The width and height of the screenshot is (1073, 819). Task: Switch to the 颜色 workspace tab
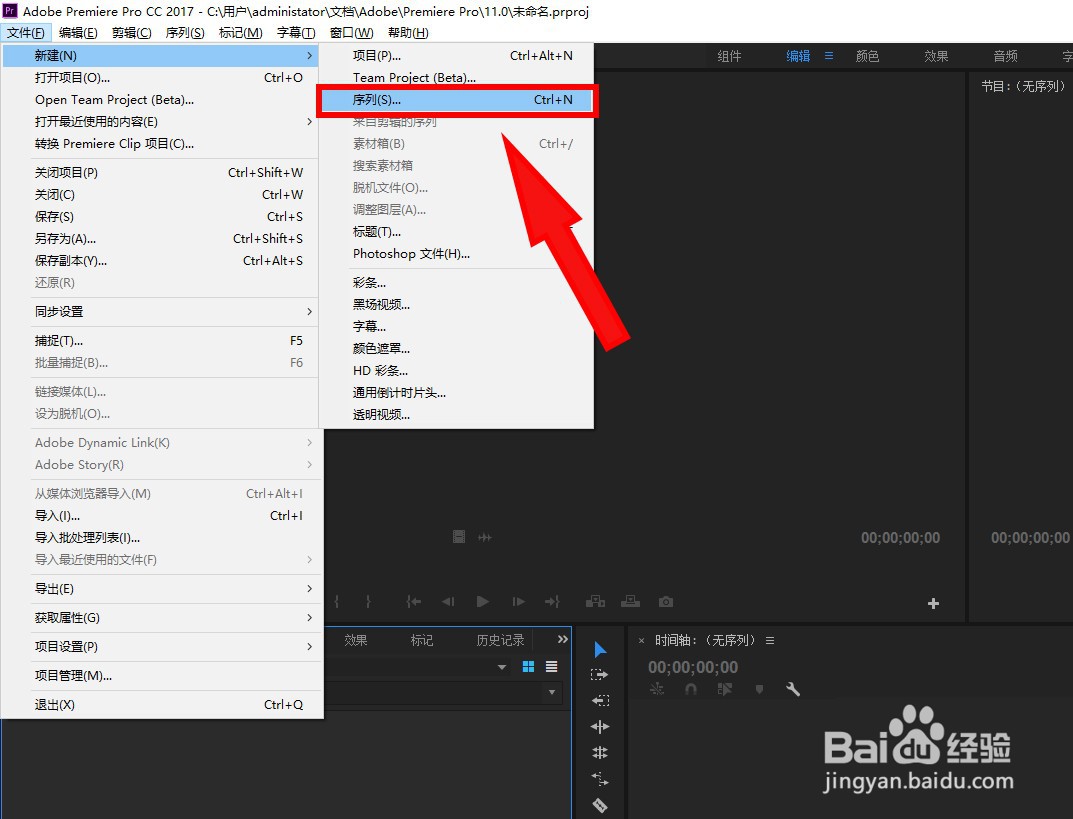867,56
